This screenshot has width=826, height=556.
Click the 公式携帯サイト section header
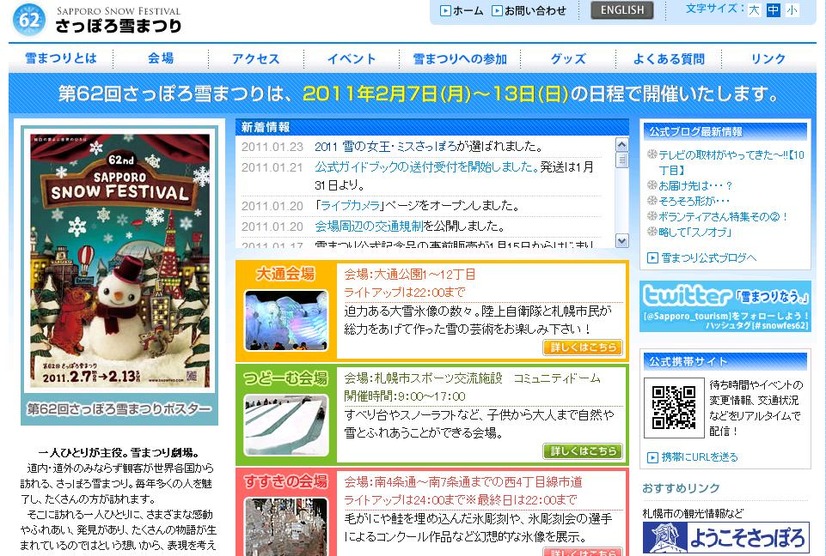tap(725, 362)
